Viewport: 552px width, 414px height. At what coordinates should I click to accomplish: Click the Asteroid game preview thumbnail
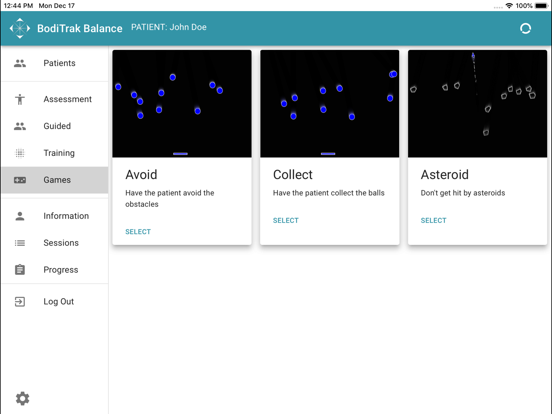click(x=477, y=104)
